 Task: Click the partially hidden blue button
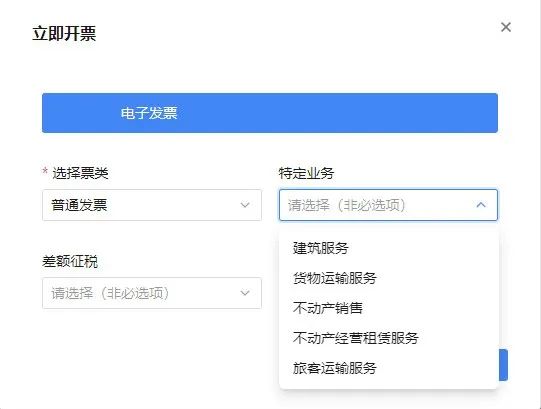click(503, 365)
